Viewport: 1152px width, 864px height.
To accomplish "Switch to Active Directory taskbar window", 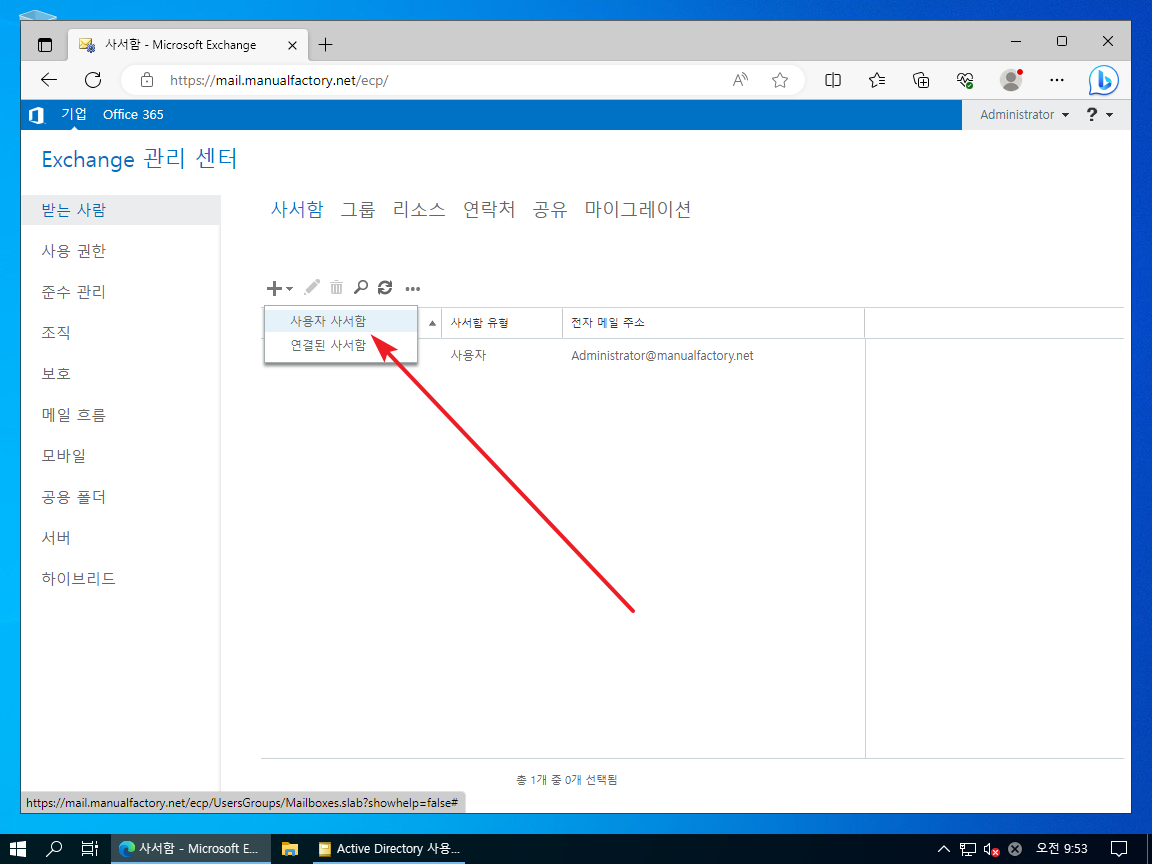I will tap(389, 849).
